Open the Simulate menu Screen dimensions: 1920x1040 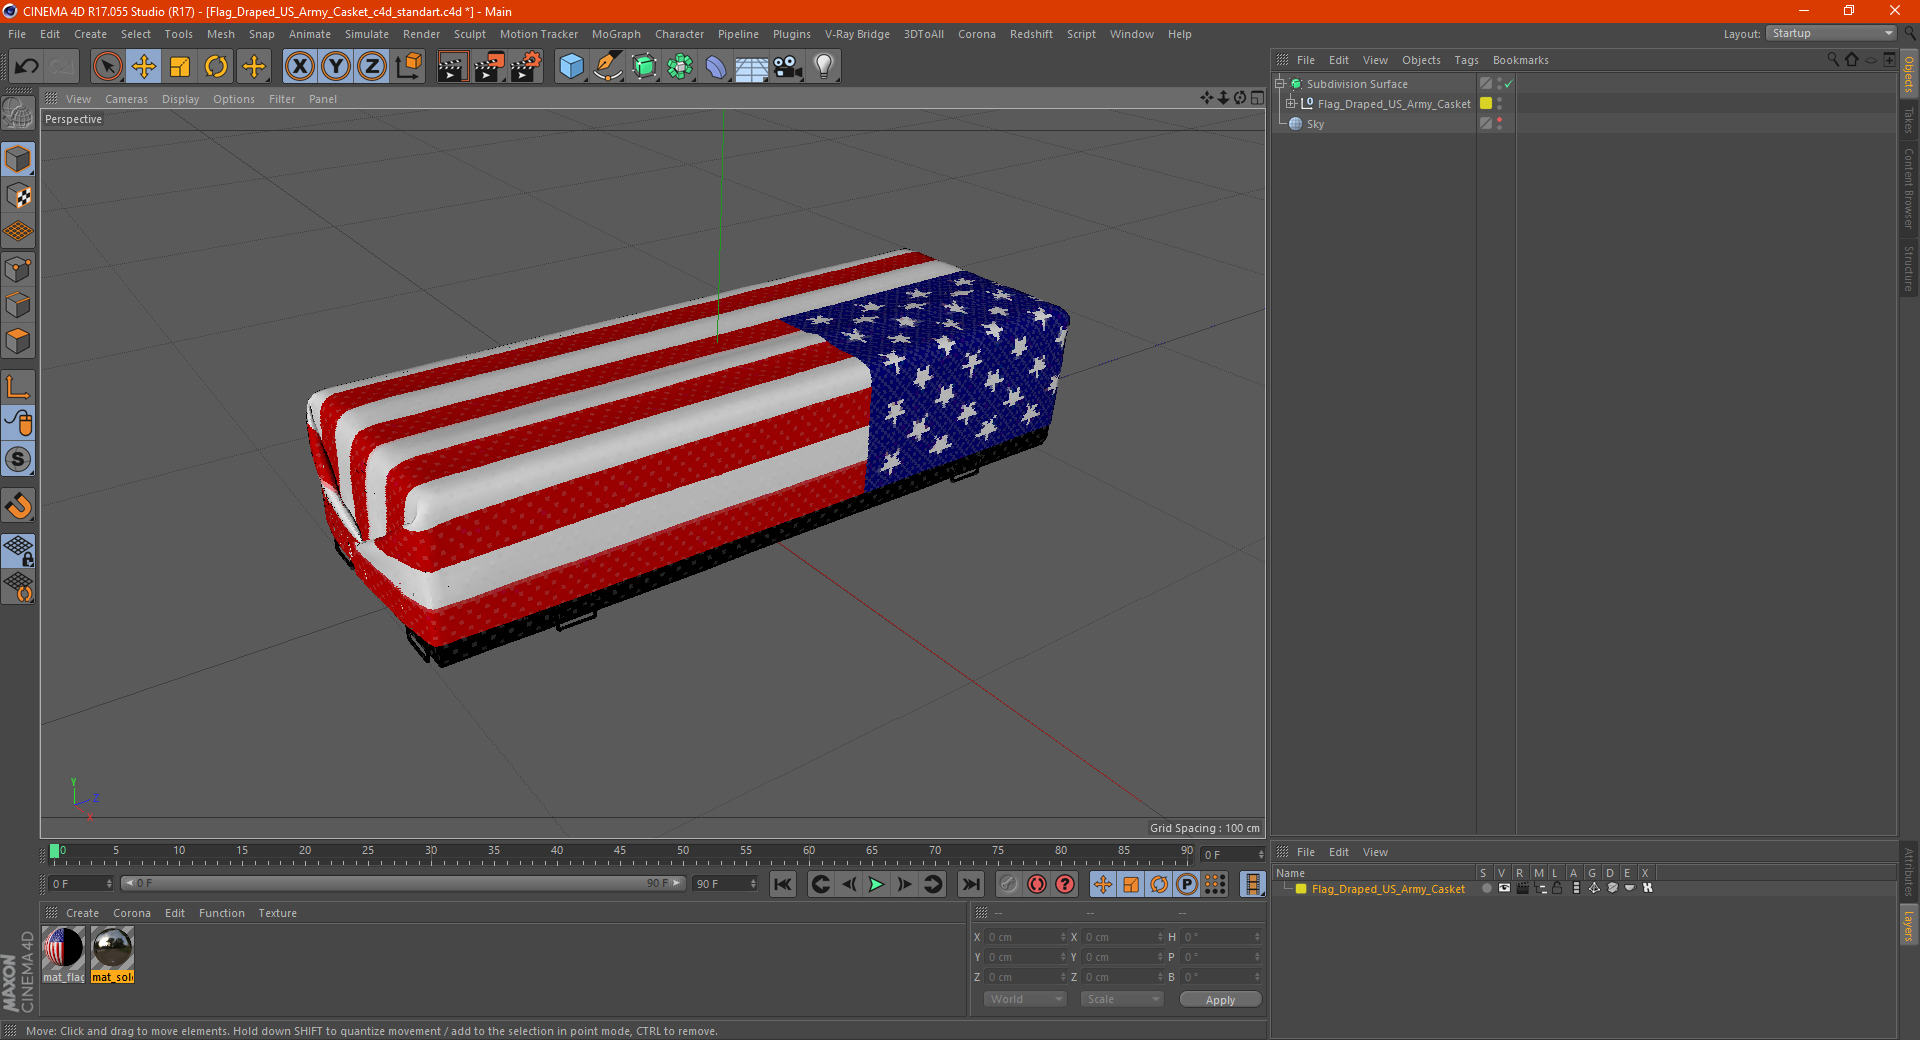[x=367, y=34]
